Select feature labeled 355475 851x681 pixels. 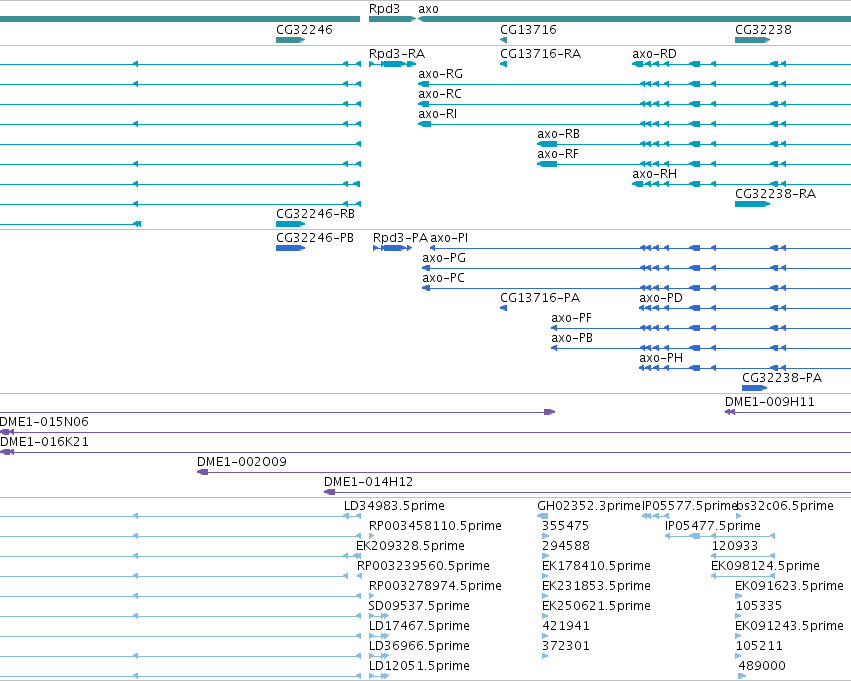pyautogui.click(x=565, y=526)
